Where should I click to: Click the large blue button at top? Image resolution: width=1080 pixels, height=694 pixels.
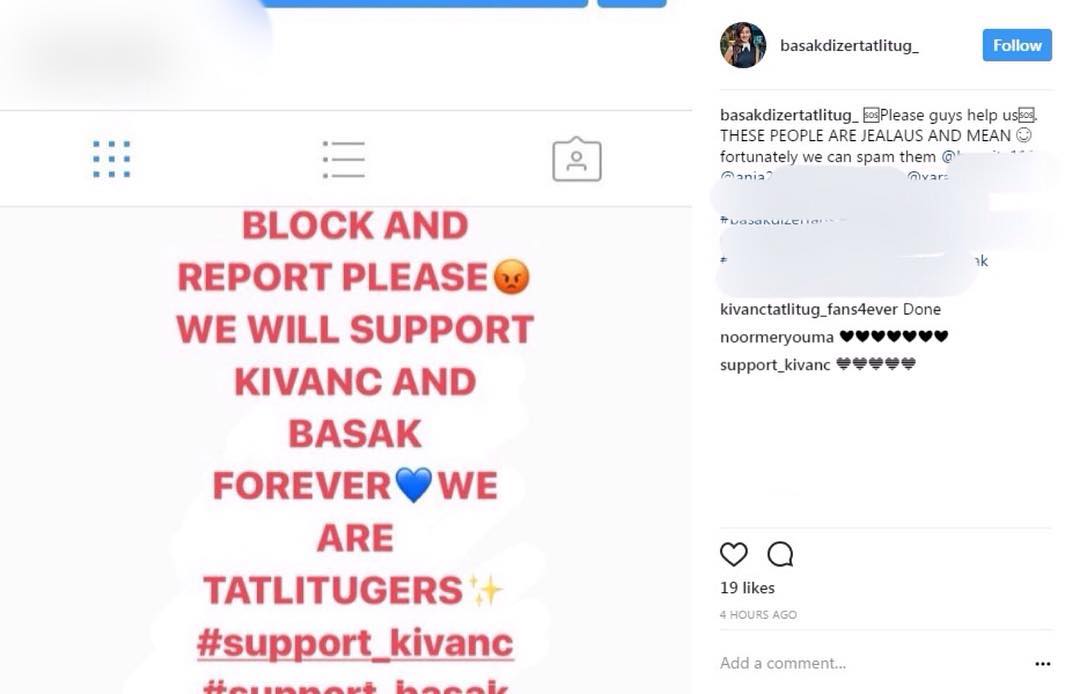point(424,3)
